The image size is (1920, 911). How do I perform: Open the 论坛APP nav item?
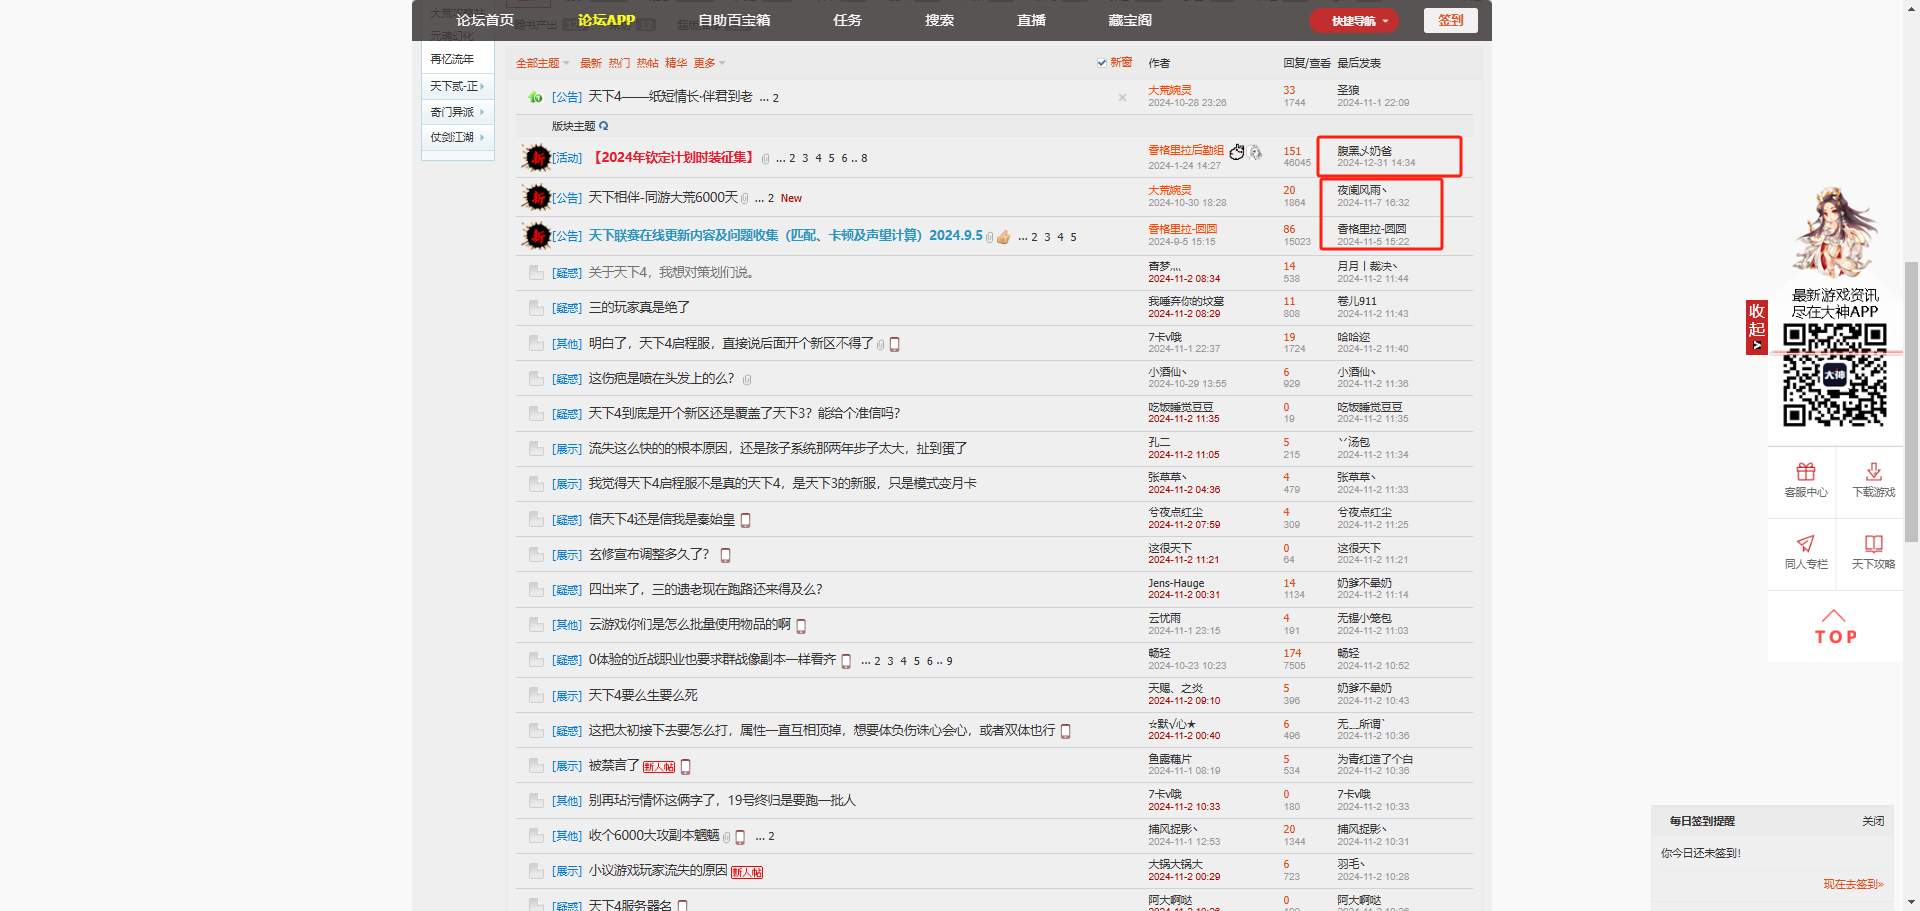[606, 20]
